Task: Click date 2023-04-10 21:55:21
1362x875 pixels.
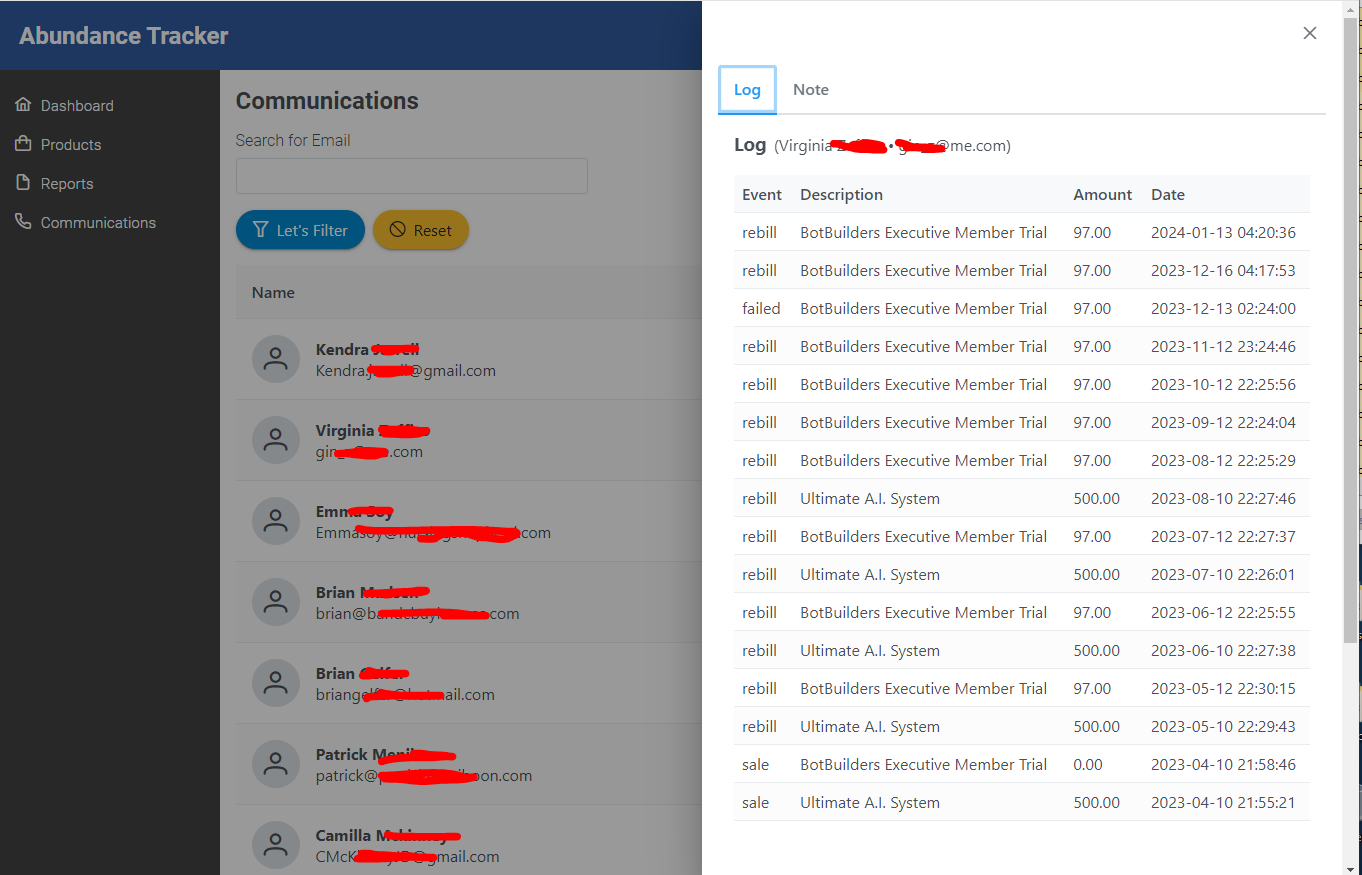Action: 1223,803
